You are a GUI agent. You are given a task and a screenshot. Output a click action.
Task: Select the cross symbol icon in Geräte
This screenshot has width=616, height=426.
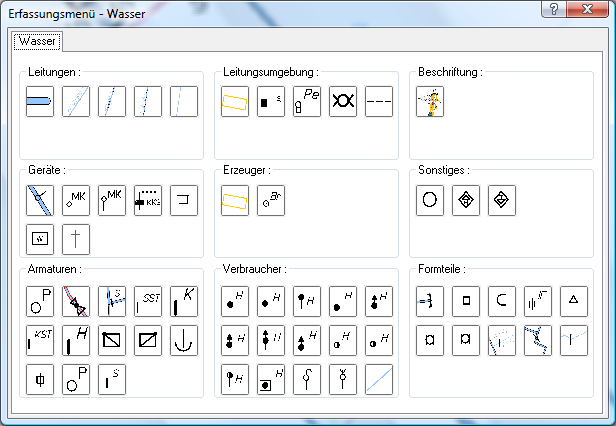coord(76,238)
